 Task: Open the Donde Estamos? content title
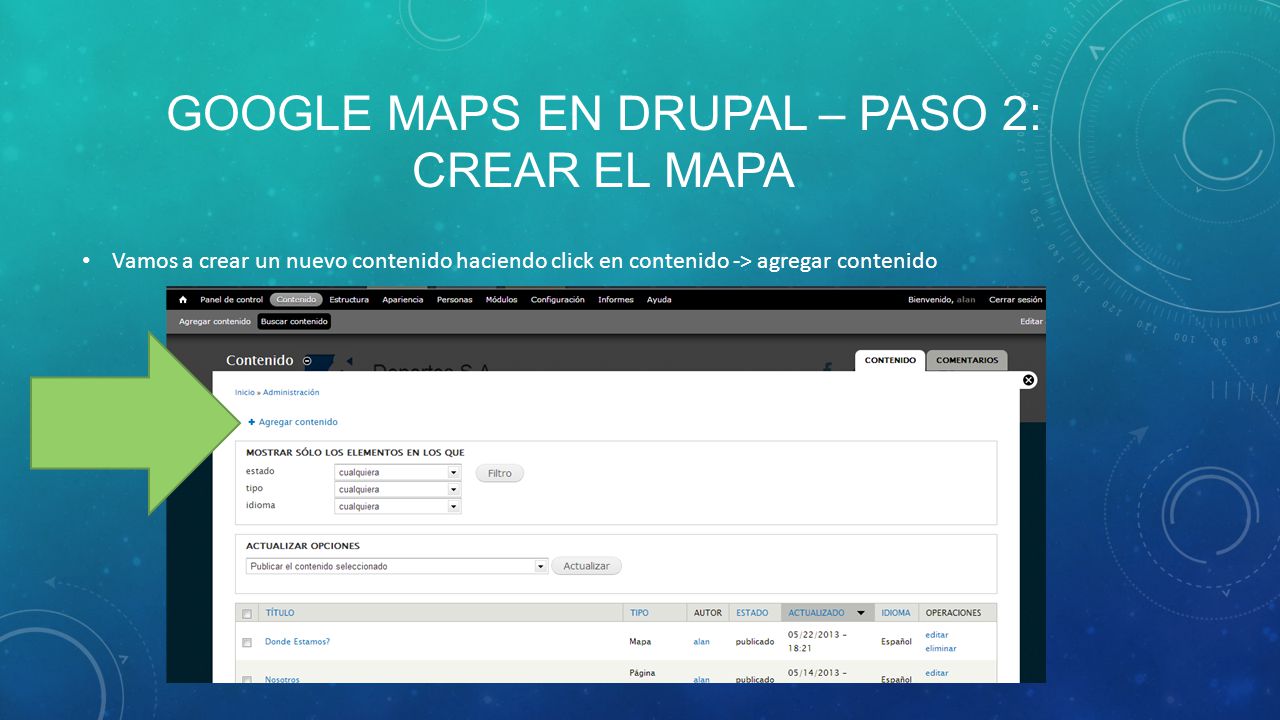(297, 642)
